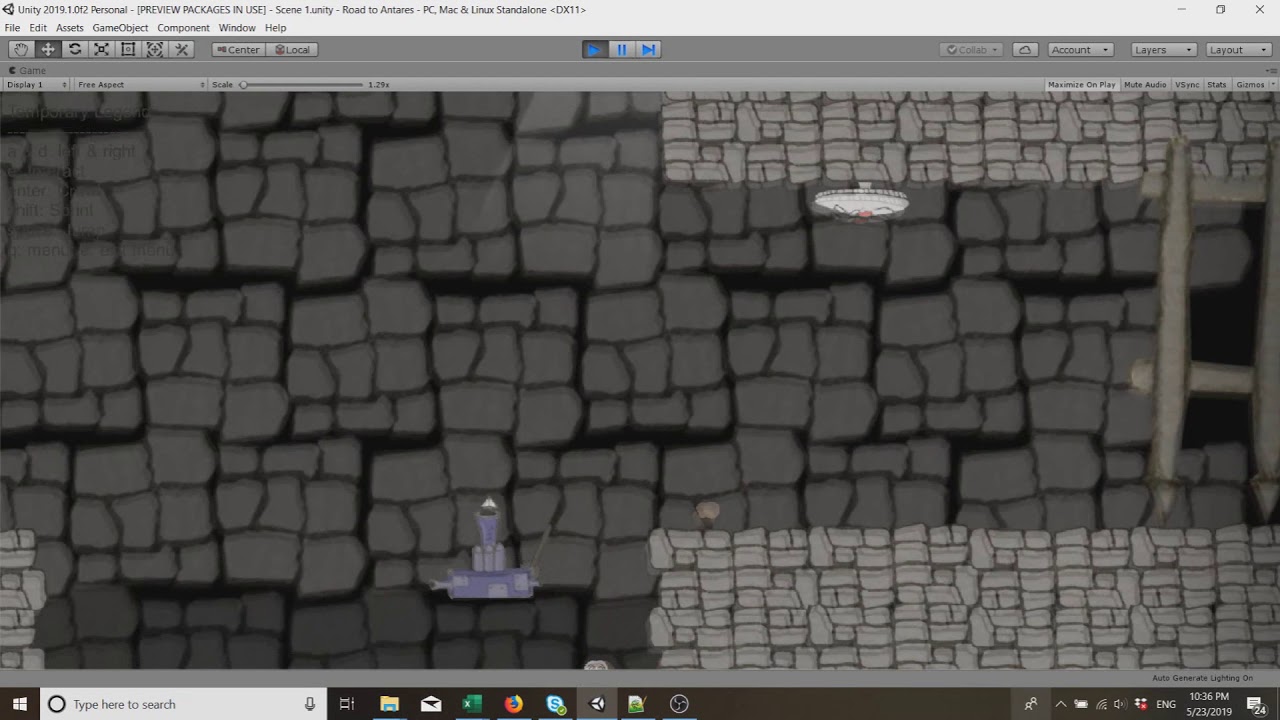1280x720 pixels.
Task: Open the Window menu
Action: [x=237, y=28]
